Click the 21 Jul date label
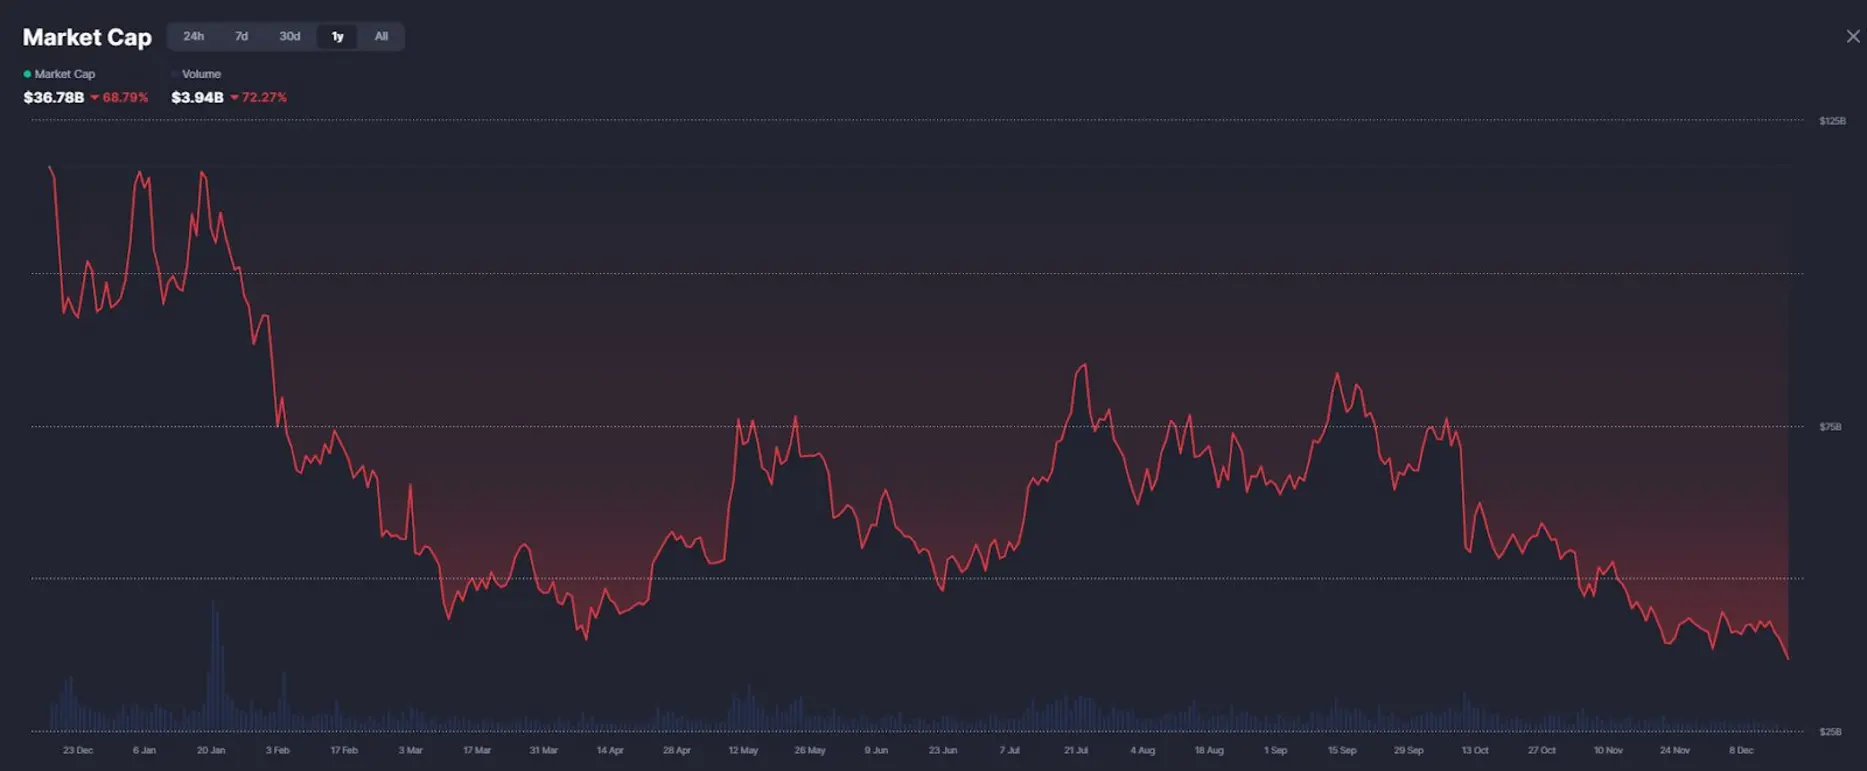Screen dimensions: 1867x771 click(x=1076, y=750)
